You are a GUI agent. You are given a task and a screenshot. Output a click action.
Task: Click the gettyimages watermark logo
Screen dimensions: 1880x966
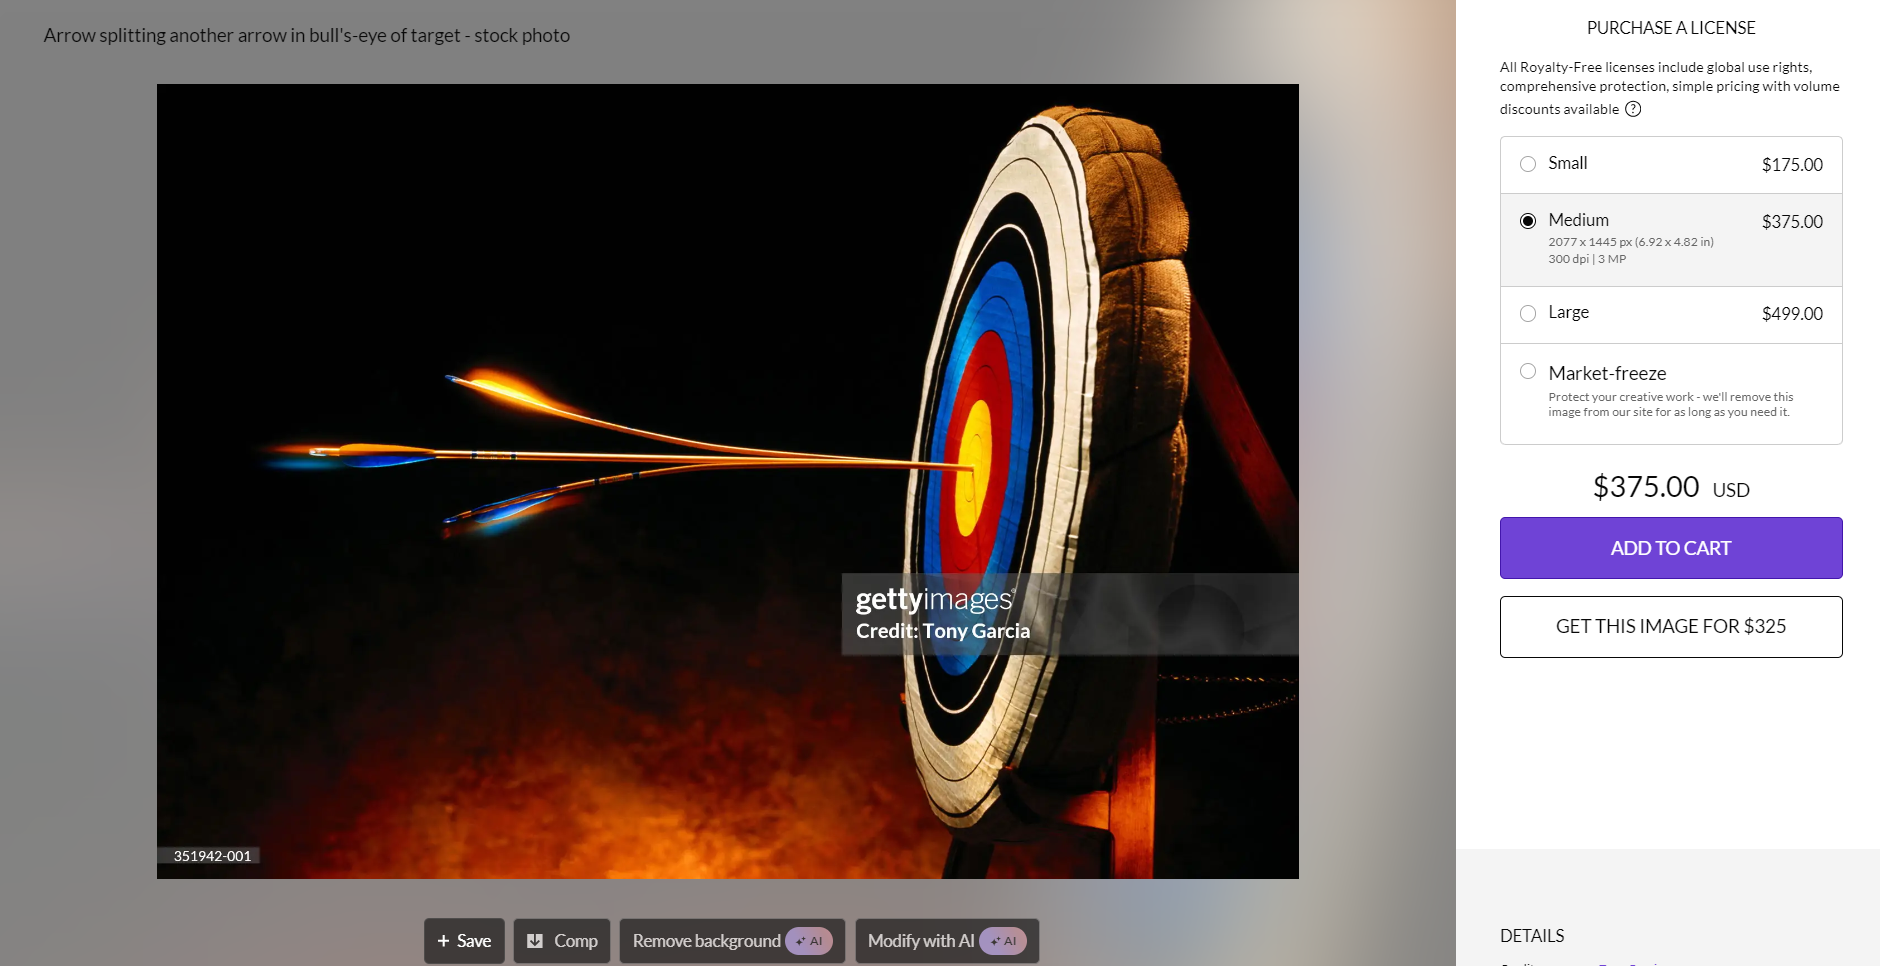934,599
